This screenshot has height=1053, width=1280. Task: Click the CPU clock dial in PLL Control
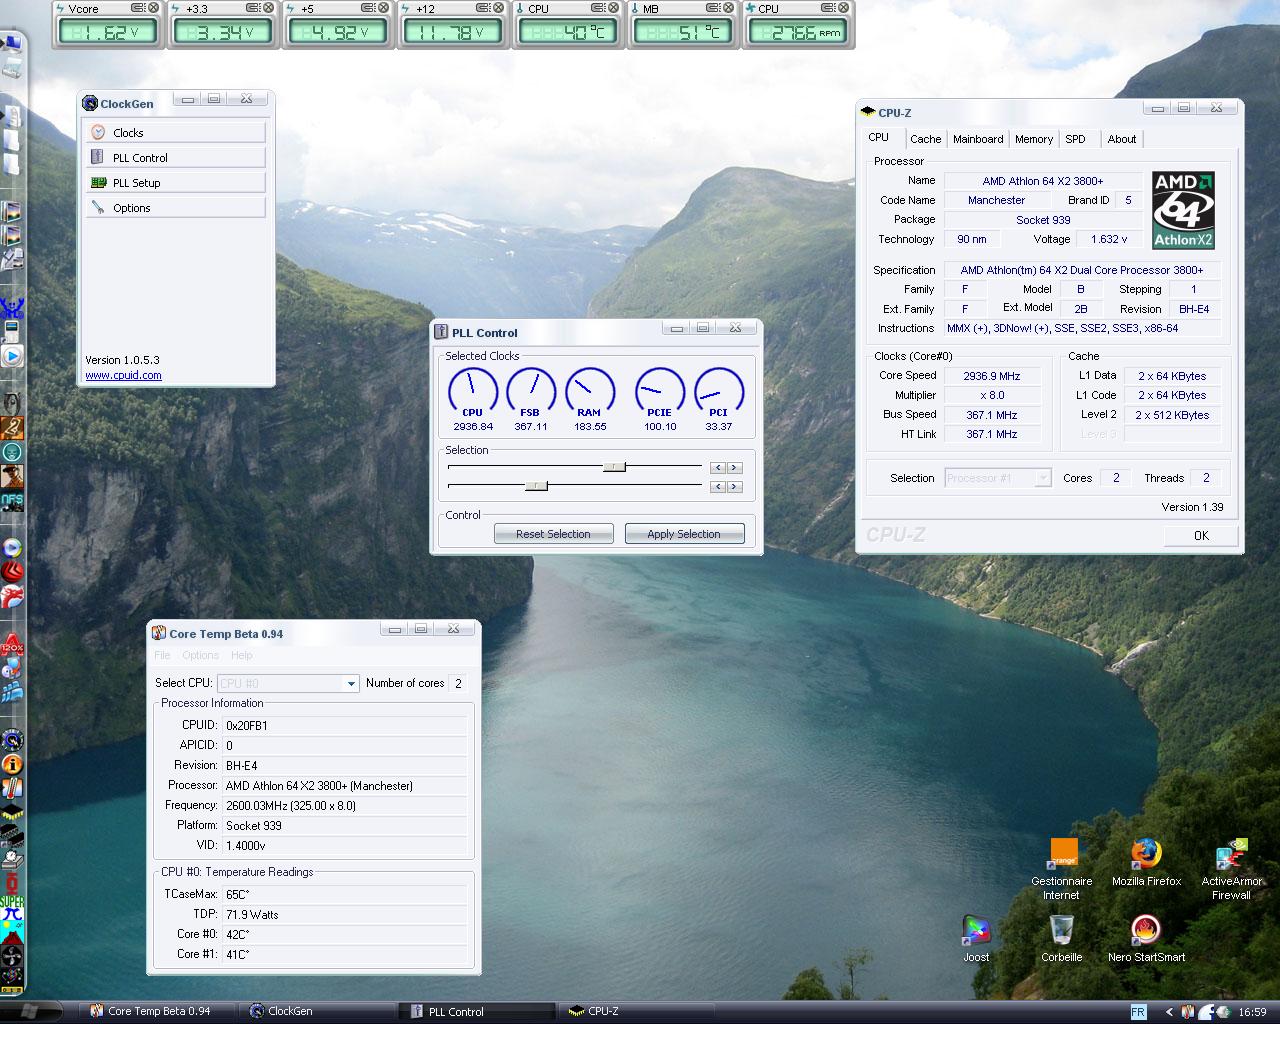(472, 392)
